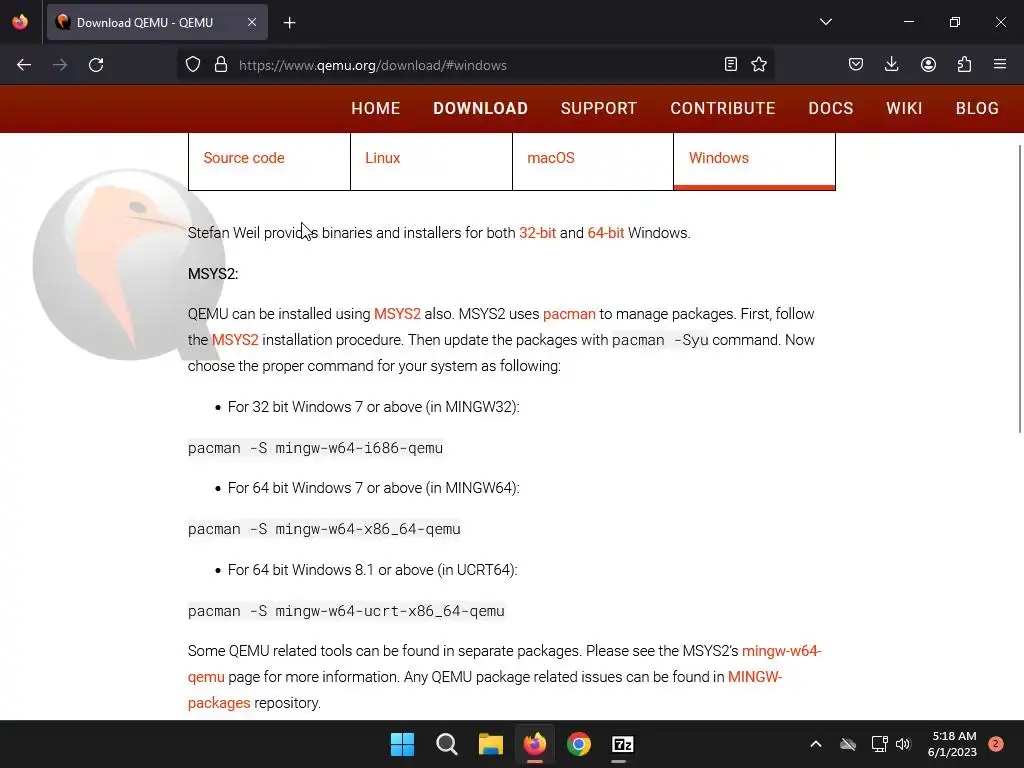Open the tracking protection shield icon
The width and height of the screenshot is (1024, 768).
point(193,65)
